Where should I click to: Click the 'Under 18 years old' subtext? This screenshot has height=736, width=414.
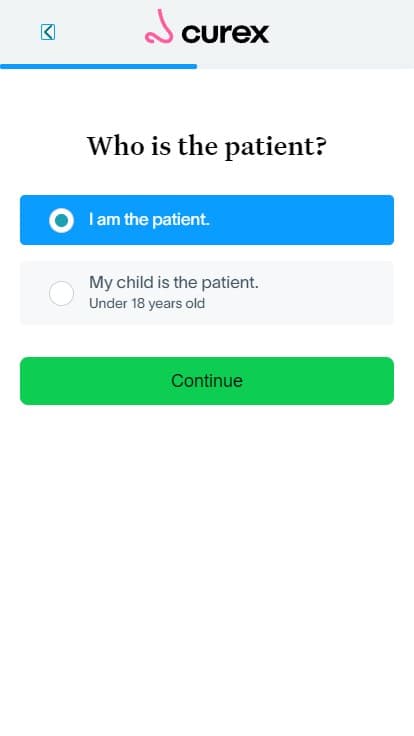pos(147,303)
